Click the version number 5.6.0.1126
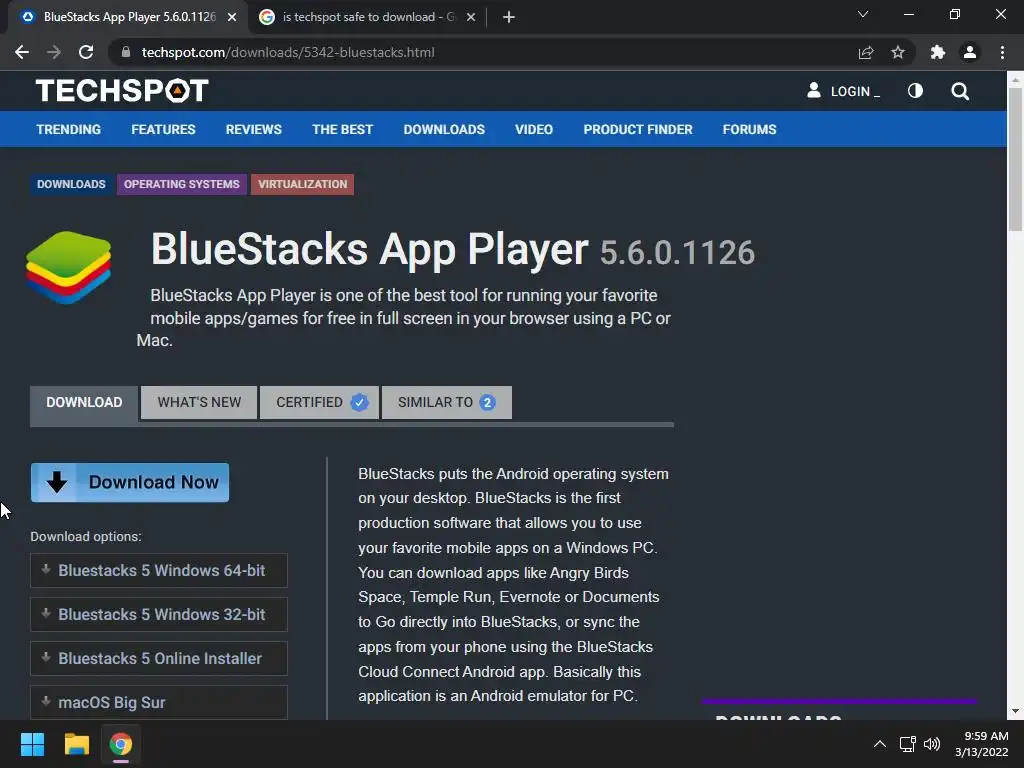 pos(677,253)
